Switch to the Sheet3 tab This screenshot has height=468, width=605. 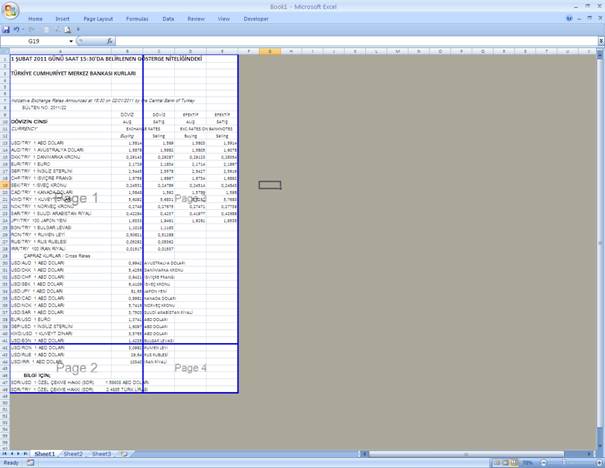pyautogui.click(x=101, y=454)
